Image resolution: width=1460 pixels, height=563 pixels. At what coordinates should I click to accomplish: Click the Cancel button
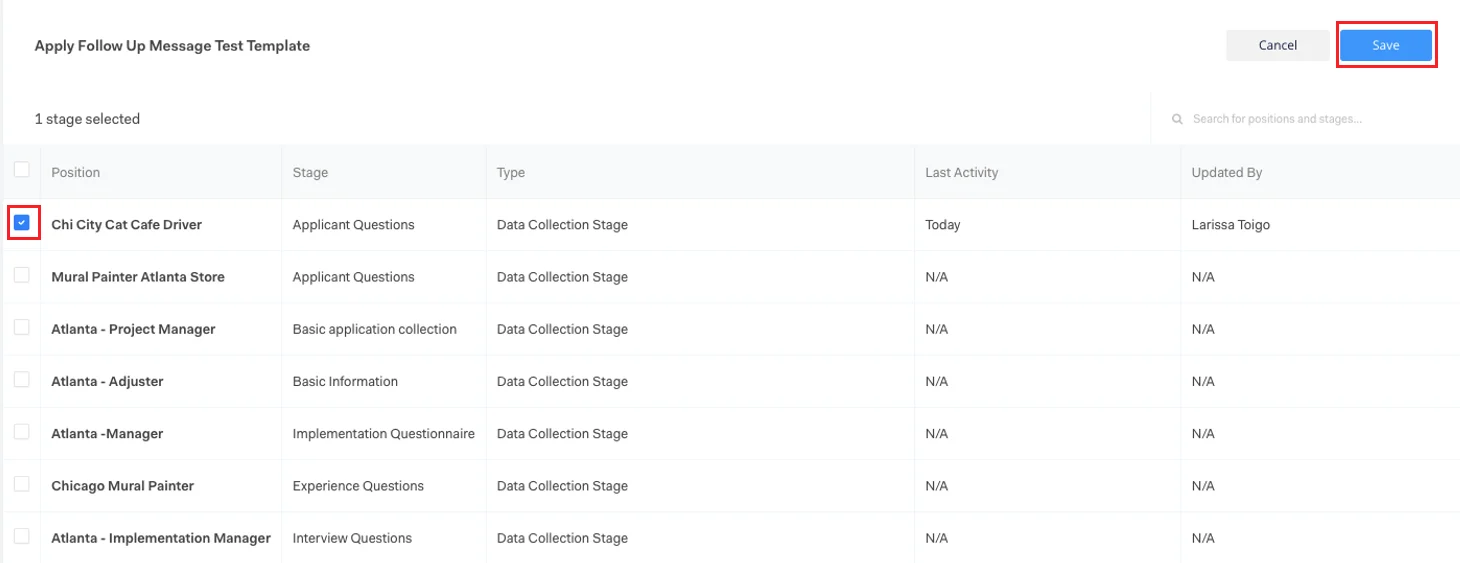click(1278, 45)
